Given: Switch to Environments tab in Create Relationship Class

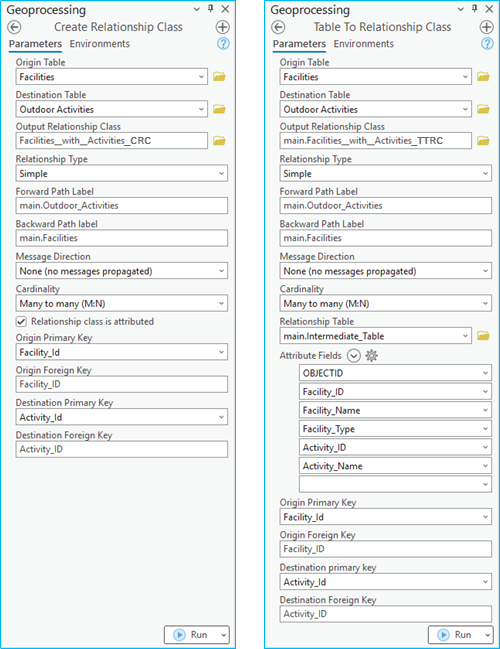Looking at the screenshot, I should pos(99,44).
